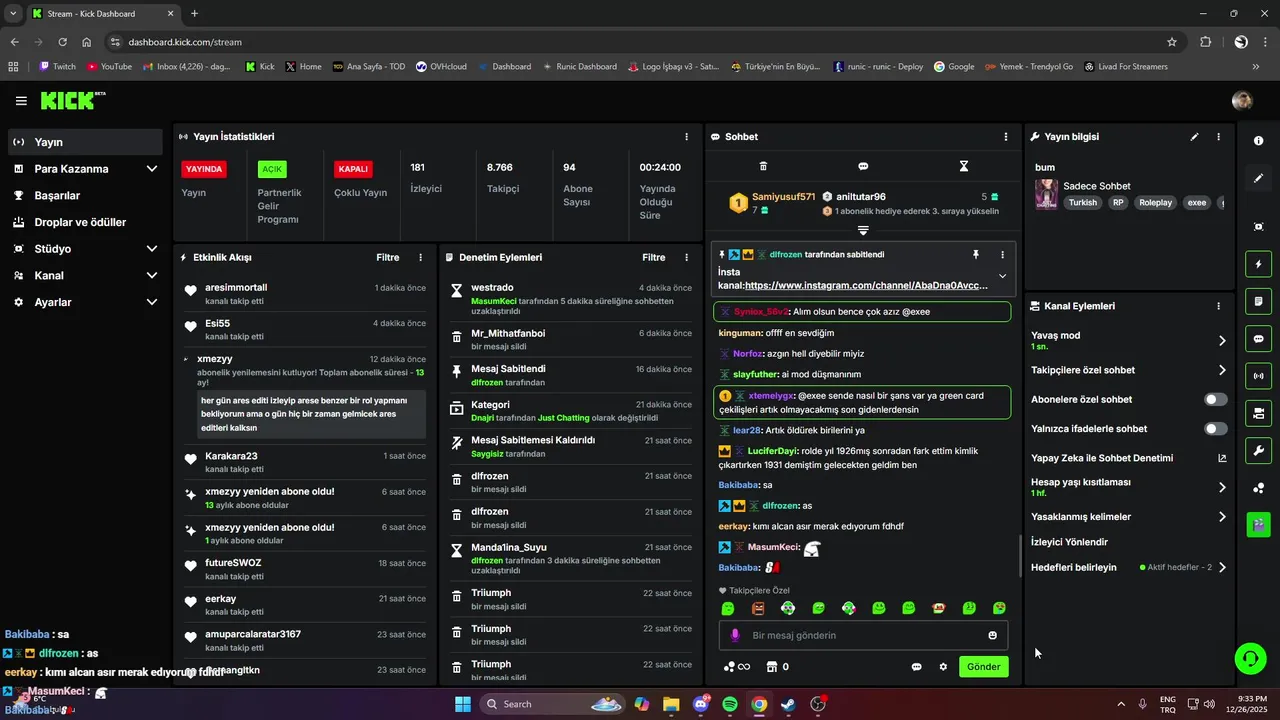Image resolution: width=1280 pixels, height=720 pixels.
Task: Open pinned message three-dot menu
Action: pyautogui.click(x=1003, y=255)
